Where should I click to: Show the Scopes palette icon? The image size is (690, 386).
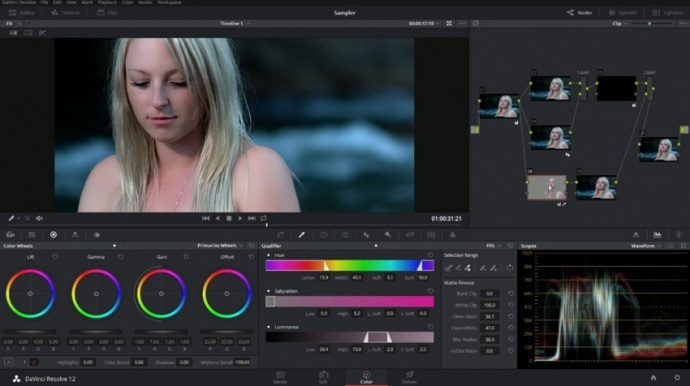click(657, 235)
